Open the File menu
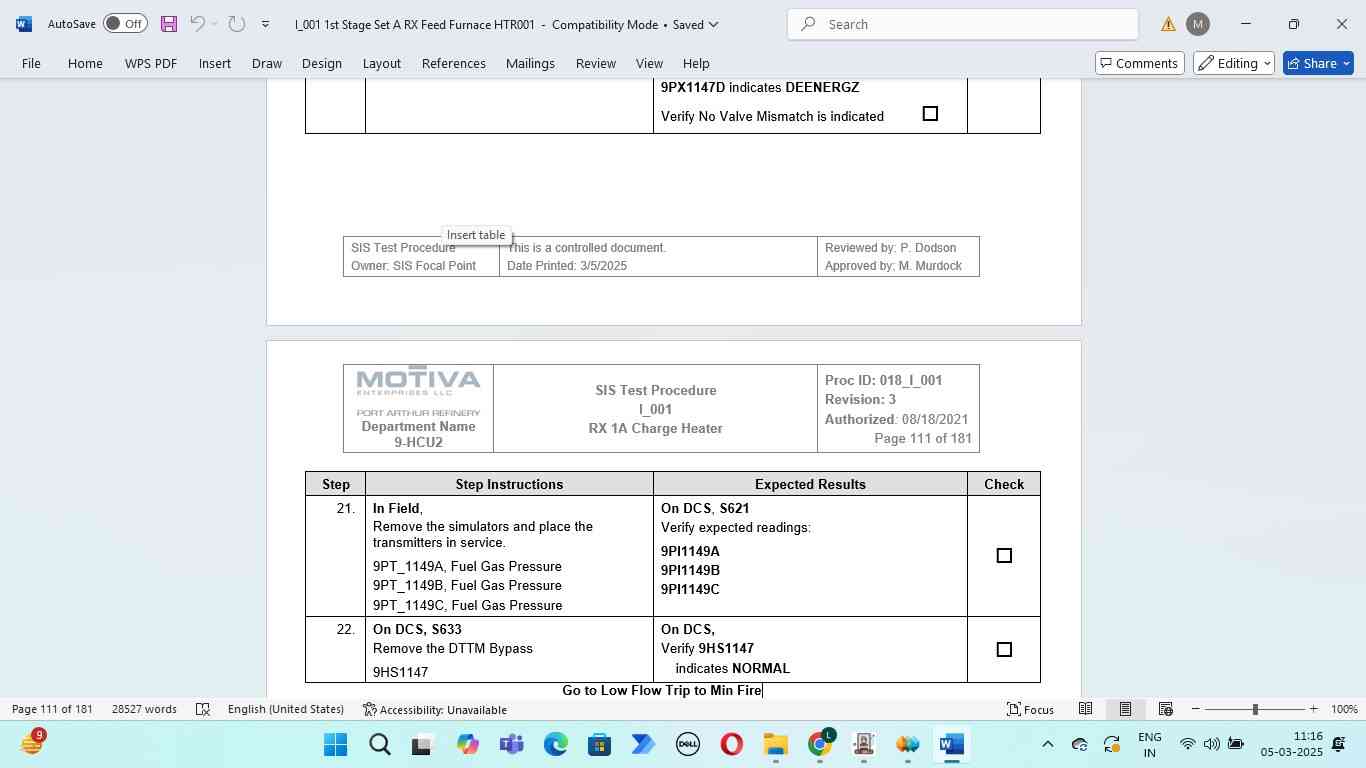 click(31, 63)
